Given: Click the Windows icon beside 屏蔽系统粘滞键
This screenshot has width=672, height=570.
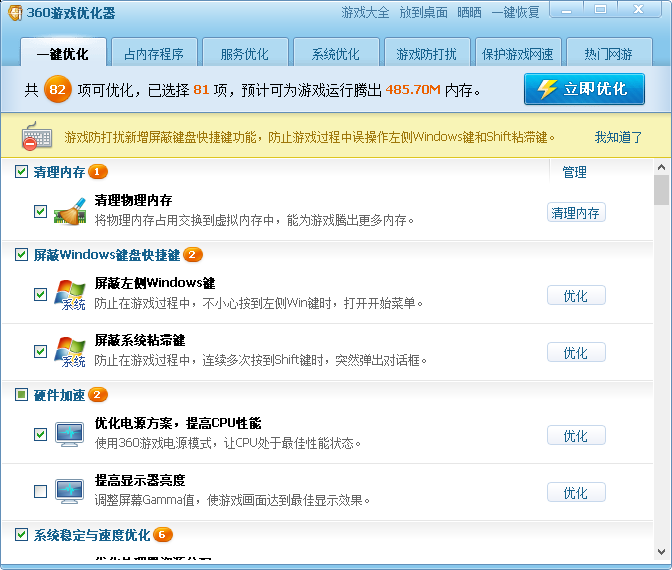Looking at the screenshot, I should (70, 352).
